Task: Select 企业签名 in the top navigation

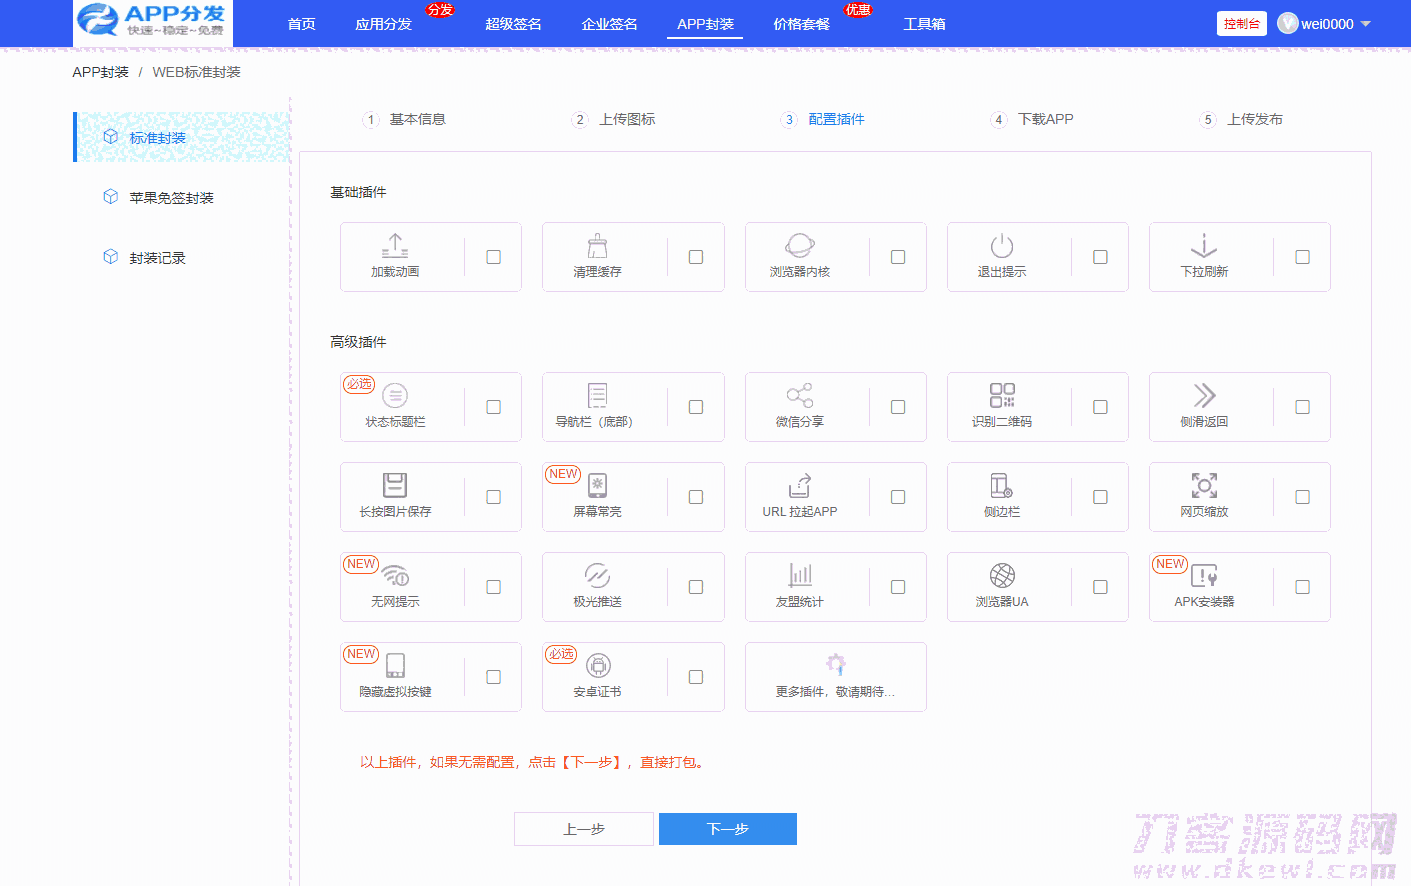Action: (610, 24)
